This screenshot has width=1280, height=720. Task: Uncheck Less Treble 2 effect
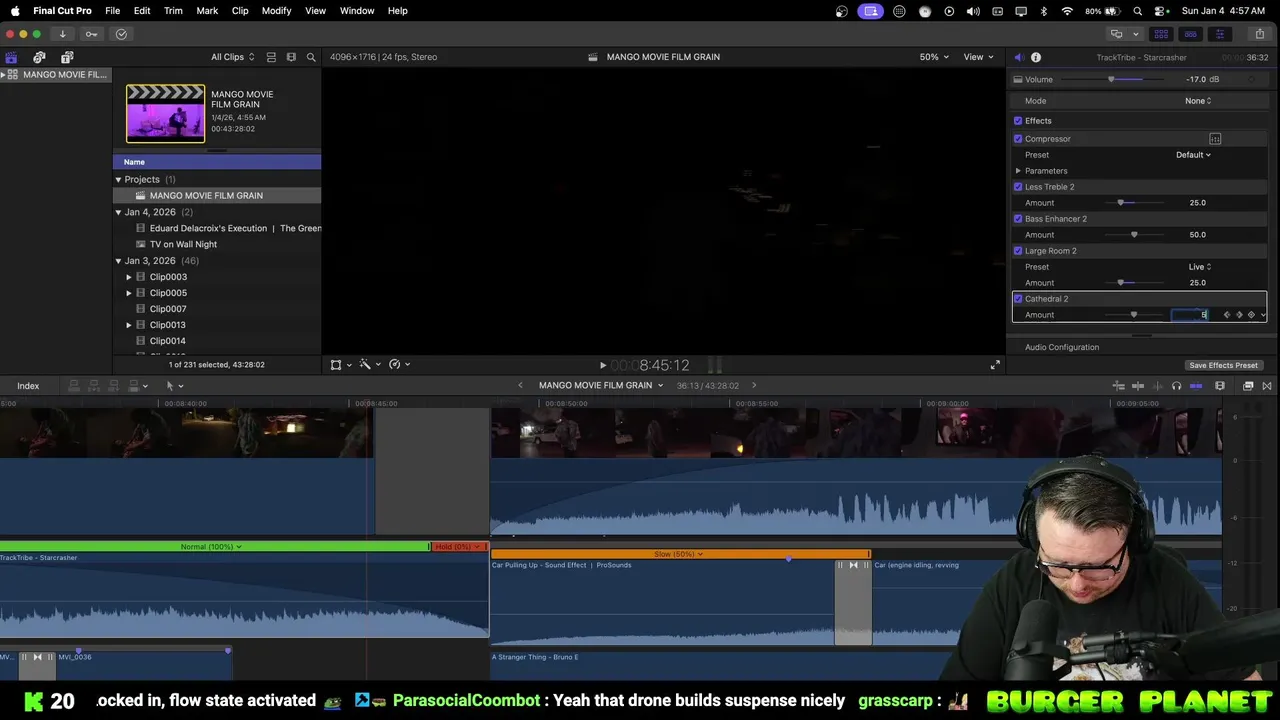(x=1018, y=187)
